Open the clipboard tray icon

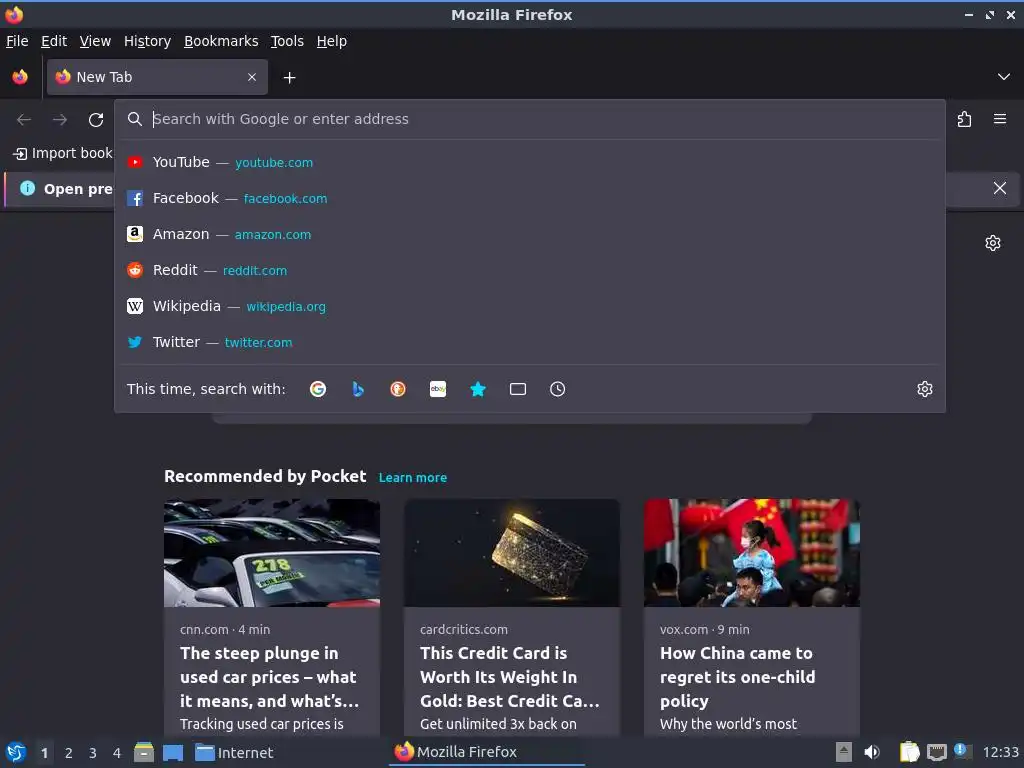[x=909, y=752]
